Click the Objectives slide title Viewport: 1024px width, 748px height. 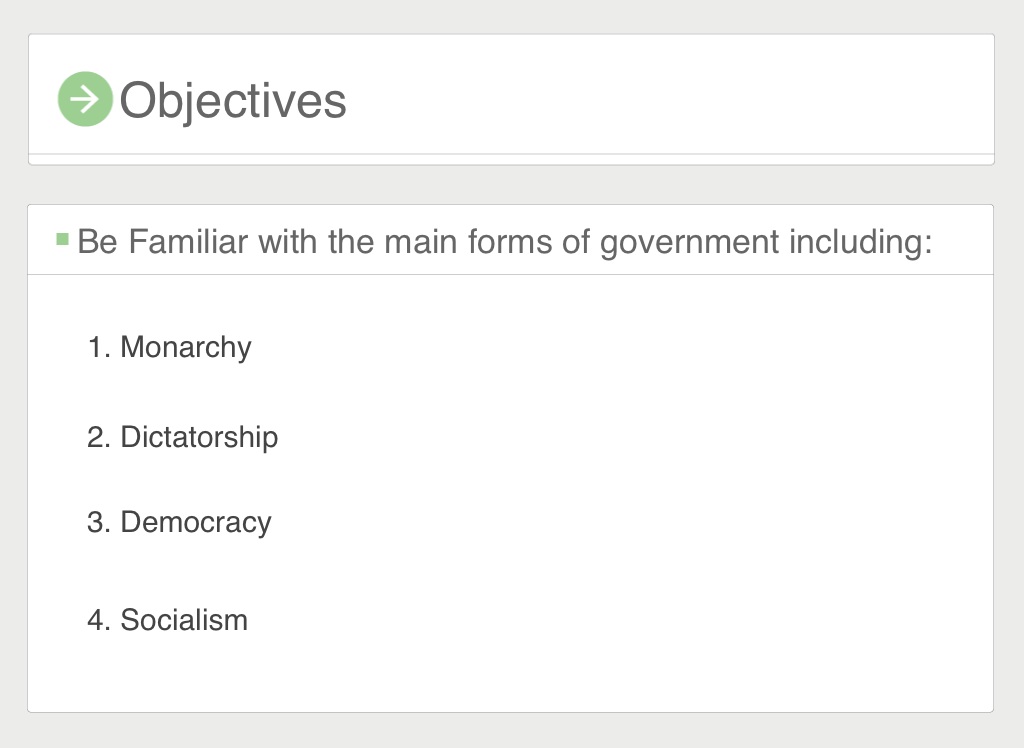[232, 101]
